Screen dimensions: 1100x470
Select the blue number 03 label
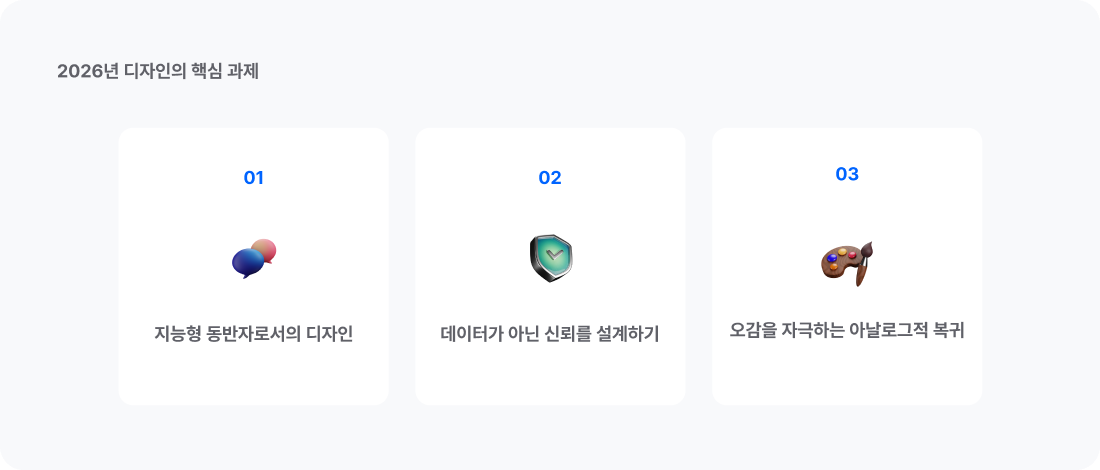[847, 174]
